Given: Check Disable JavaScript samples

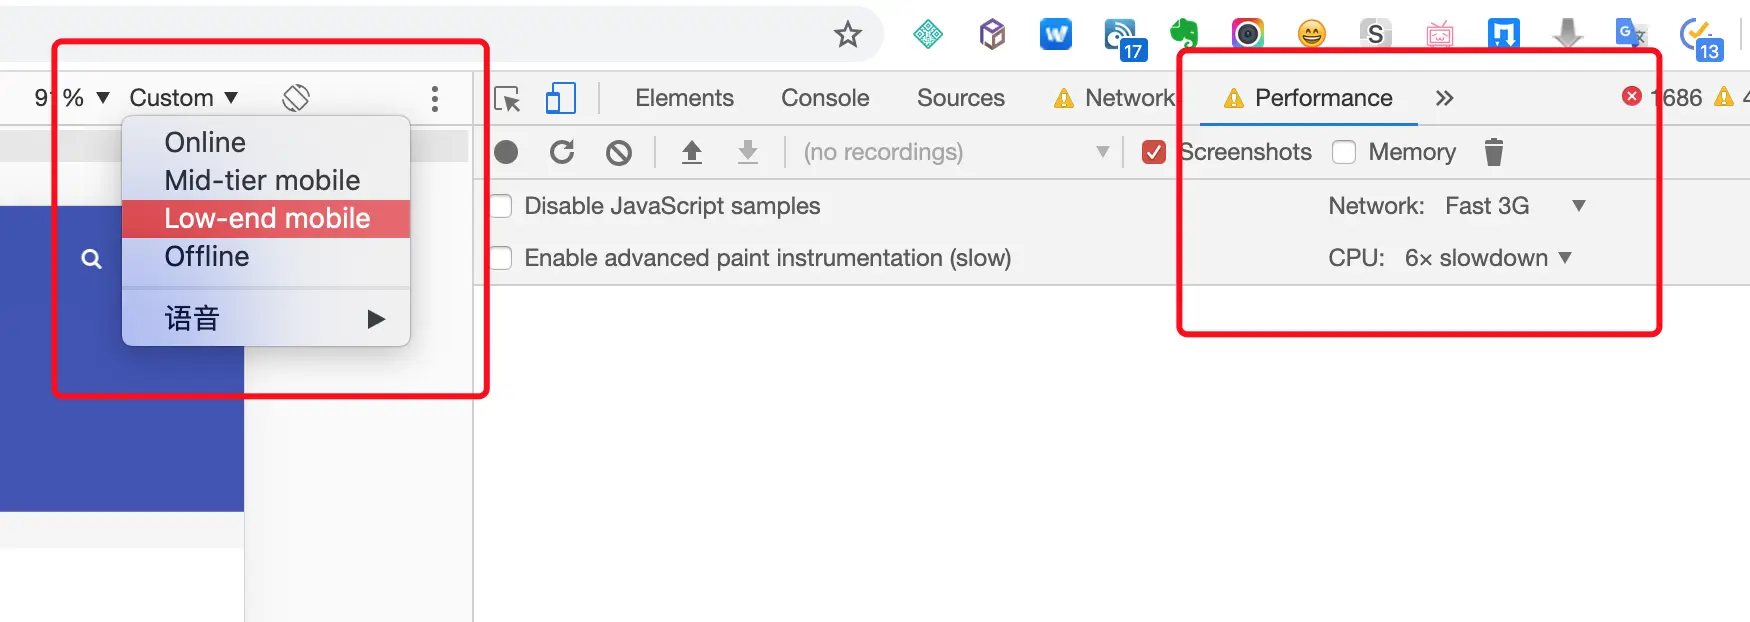Looking at the screenshot, I should coord(500,206).
